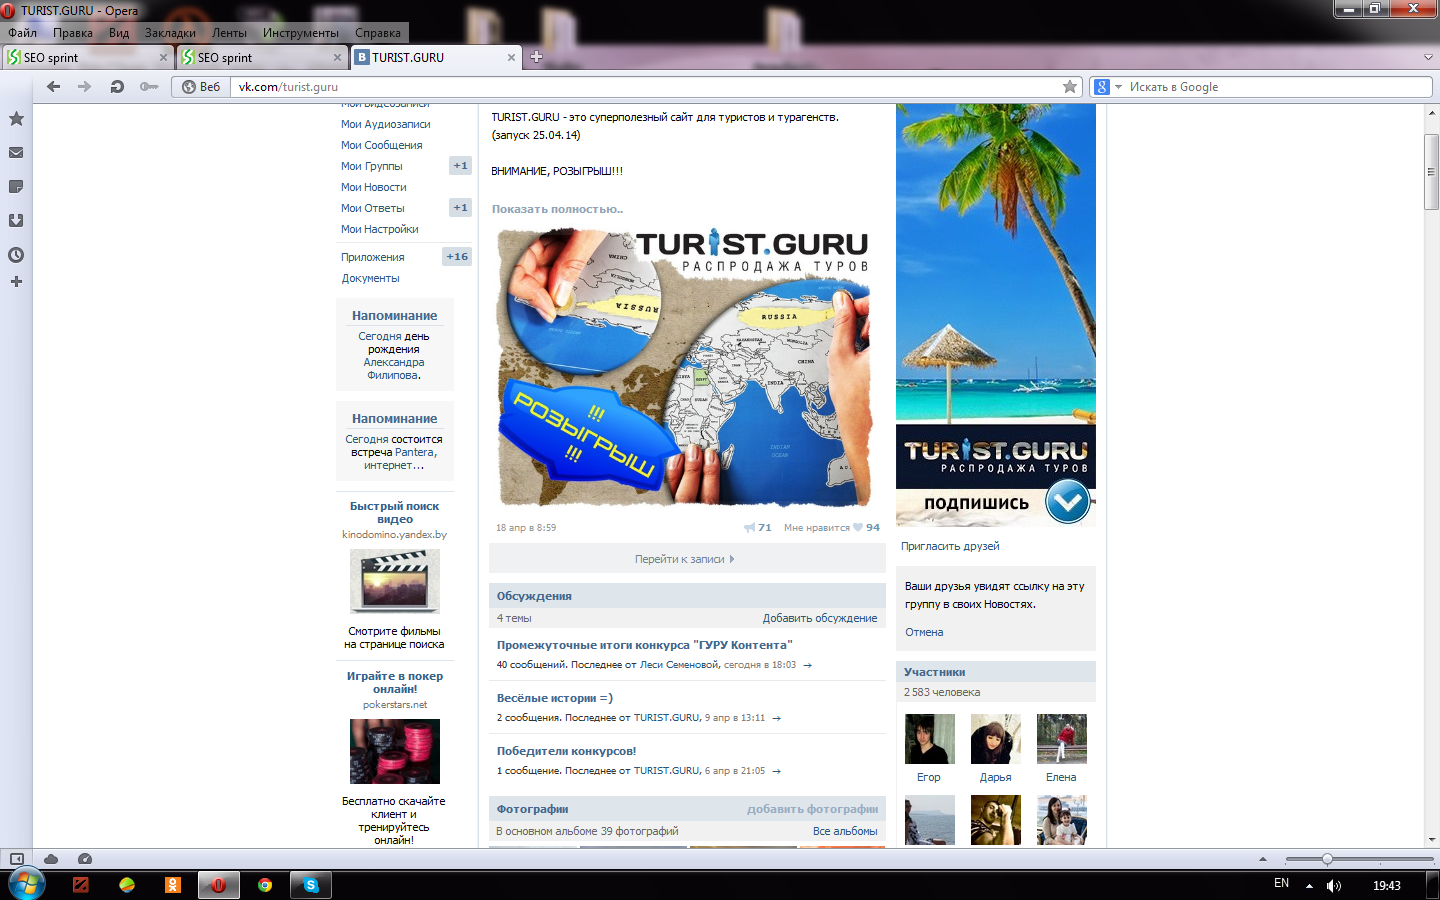Open the Skype taskbar icon
The width and height of the screenshot is (1440, 900).
311,885
